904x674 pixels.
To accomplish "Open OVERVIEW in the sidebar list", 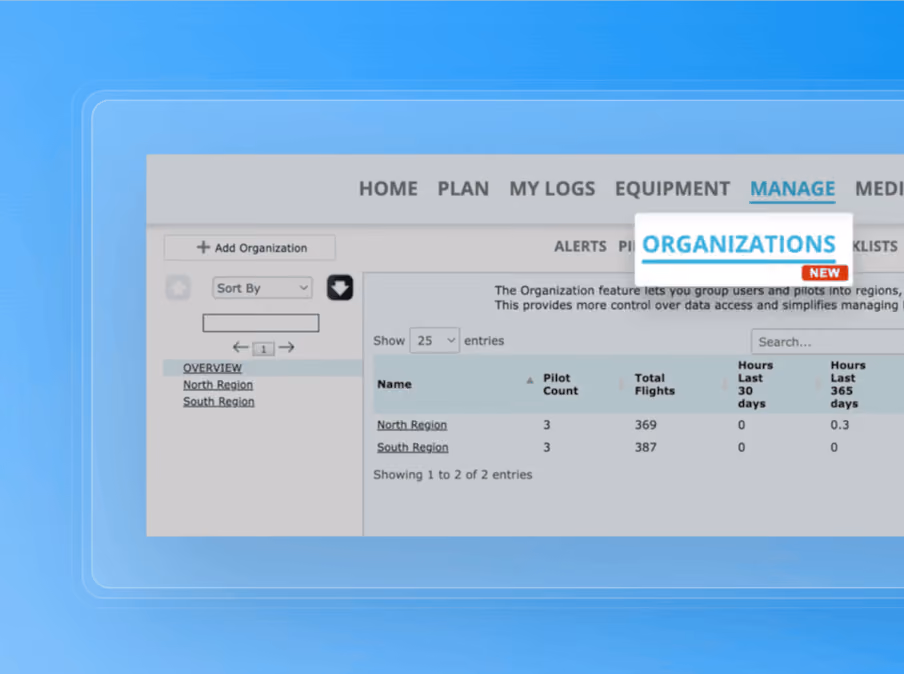I will 212,368.
